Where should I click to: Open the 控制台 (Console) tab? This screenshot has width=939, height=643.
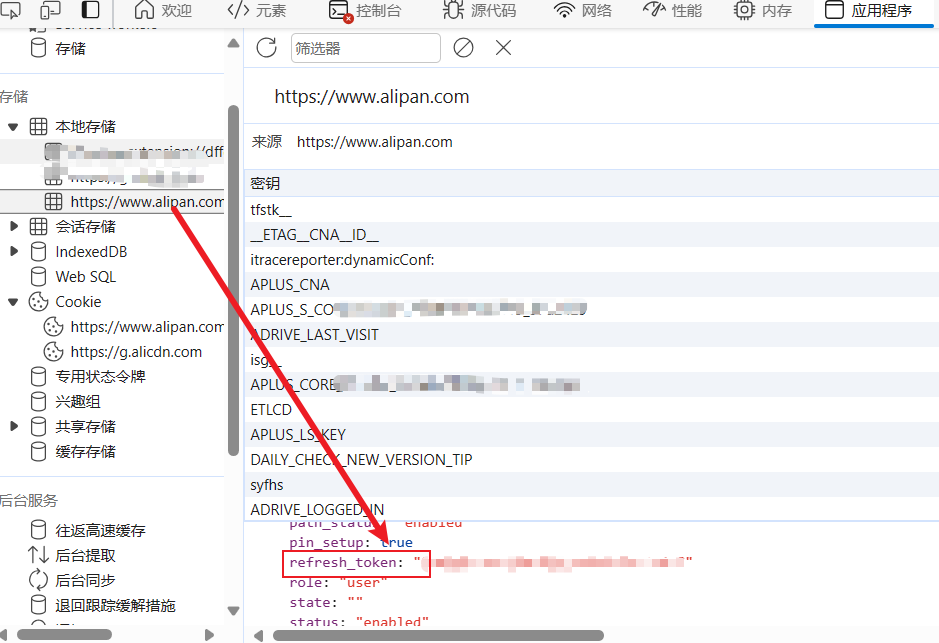coord(365,10)
